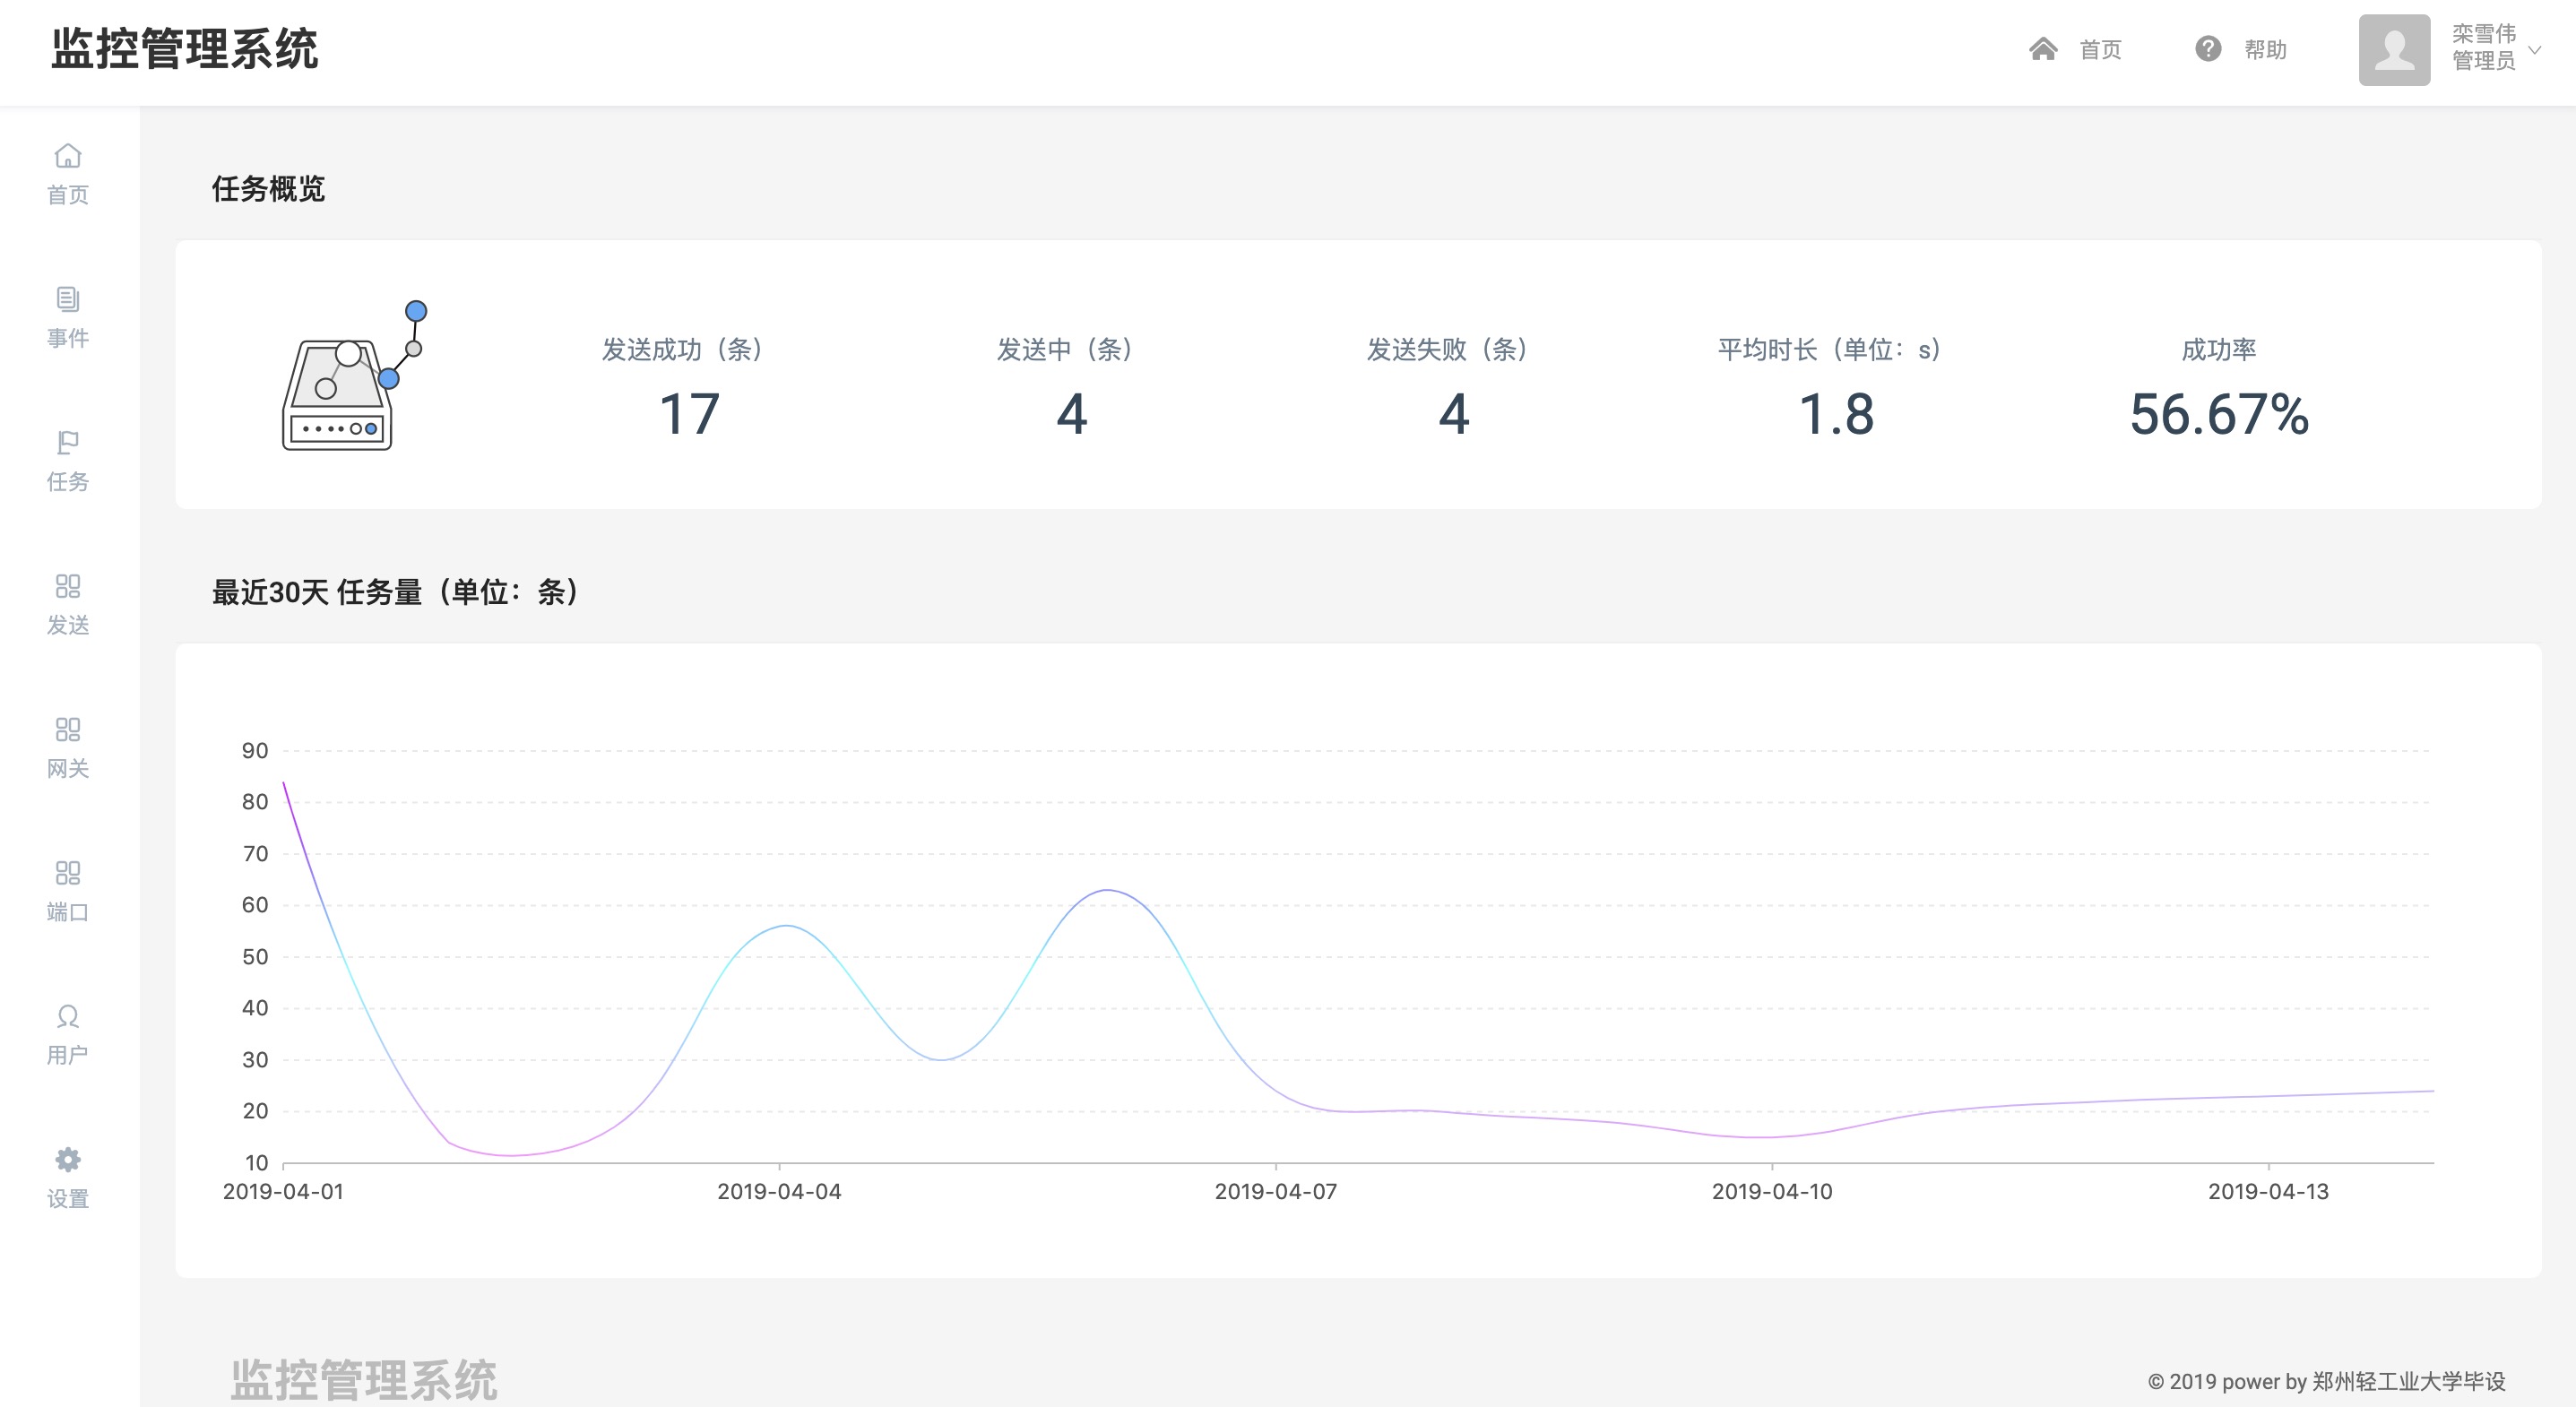Open the 事件 events sidebar icon
The width and height of the screenshot is (2576, 1407).
pyautogui.click(x=67, y=299)
